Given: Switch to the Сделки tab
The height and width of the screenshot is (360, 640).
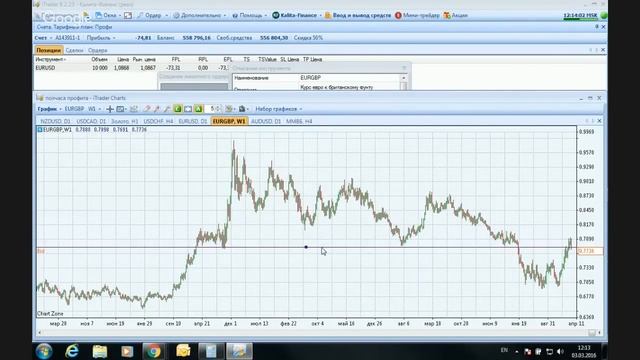Looking at the screenshot, I should click(x=74, y=50).
